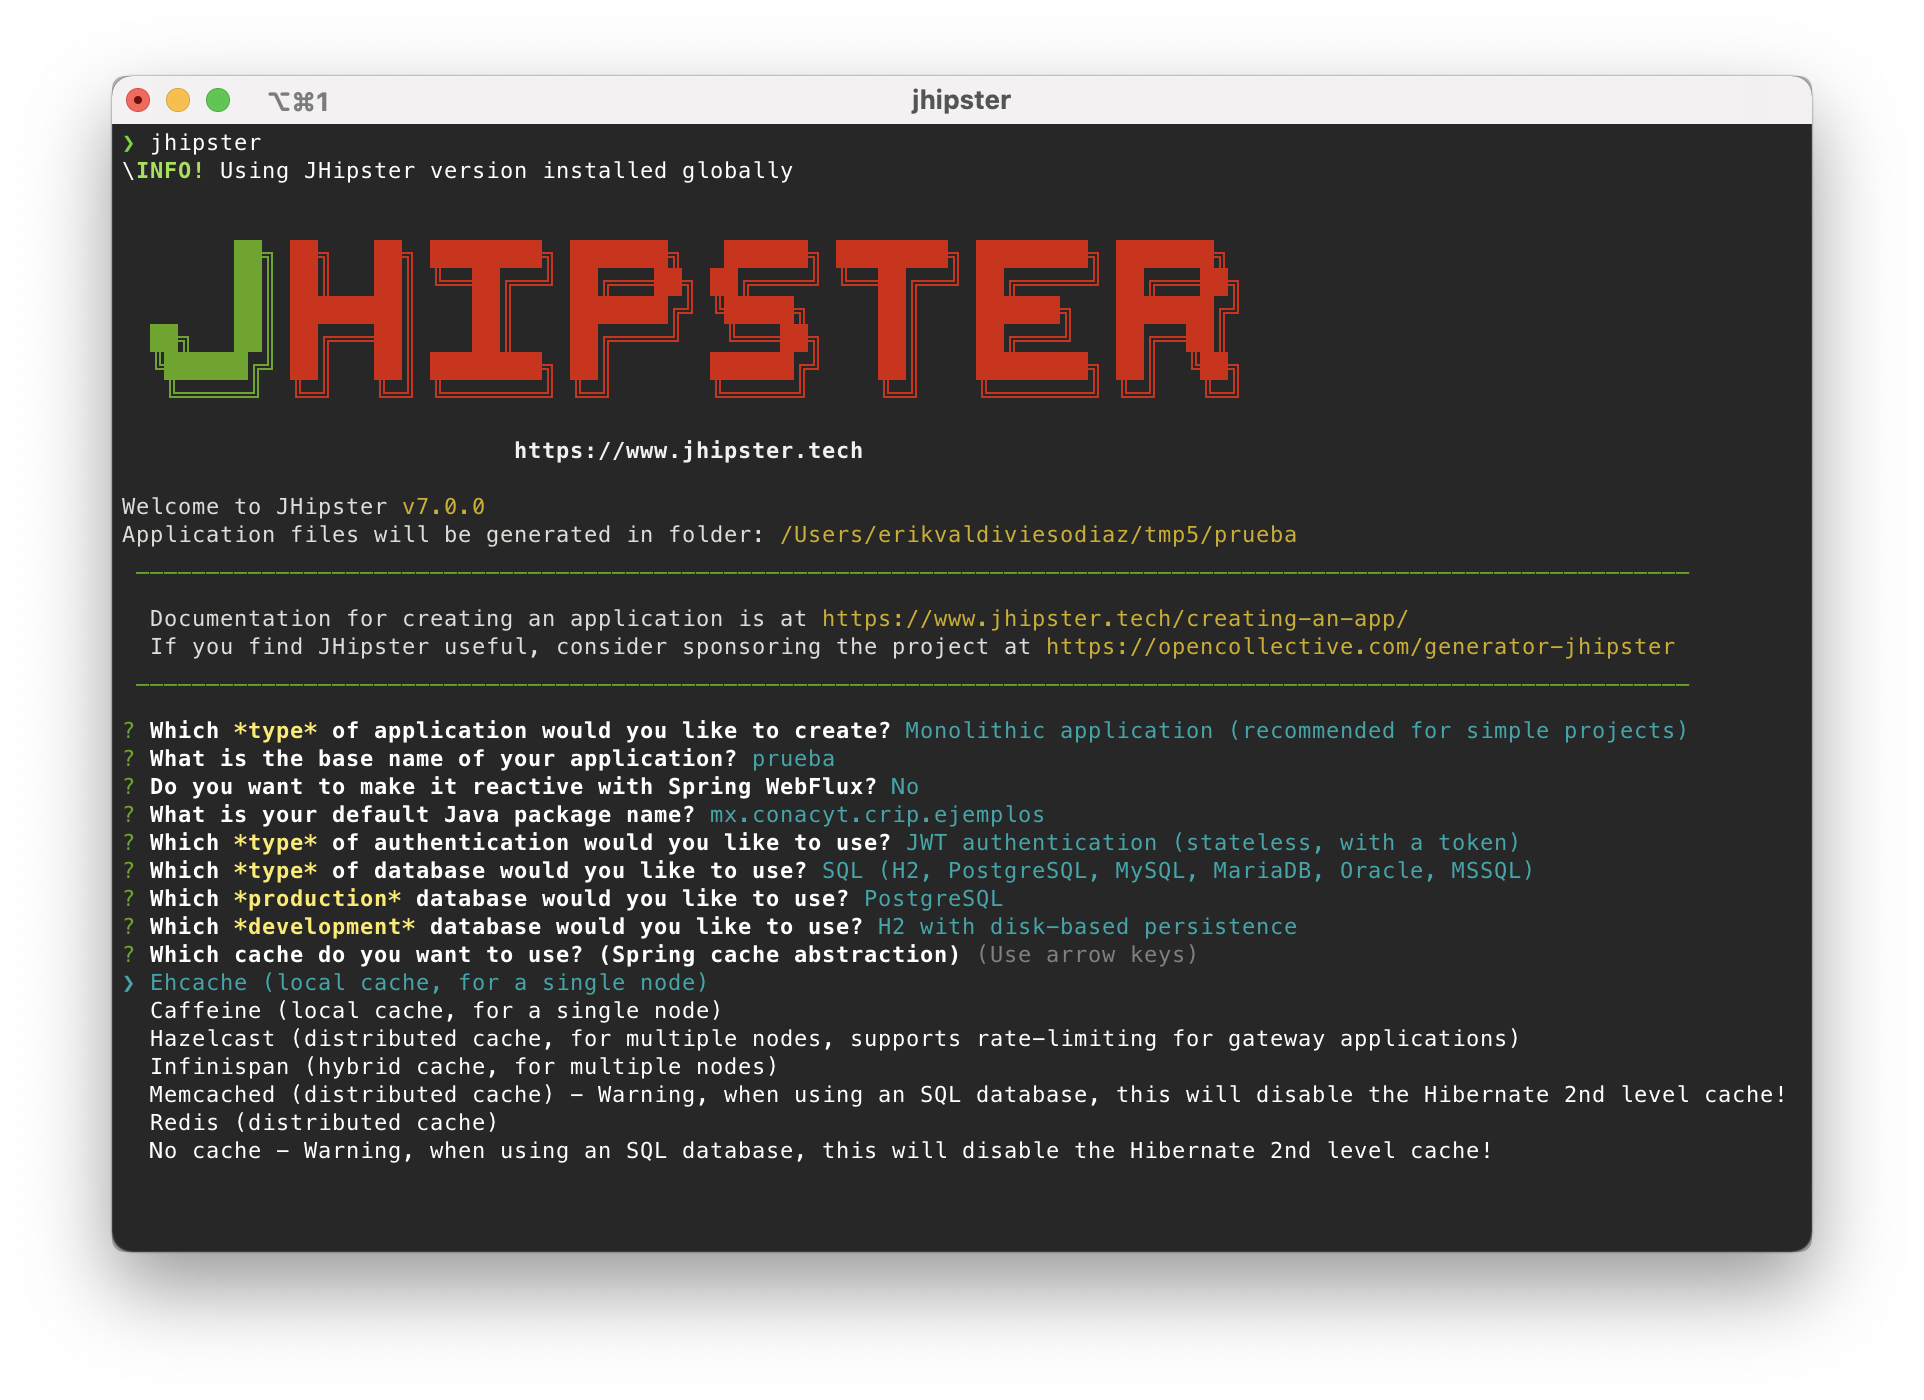1924x1400 pixels.
Task: Close the jhipster terminal window
Action: coord(138,100)
